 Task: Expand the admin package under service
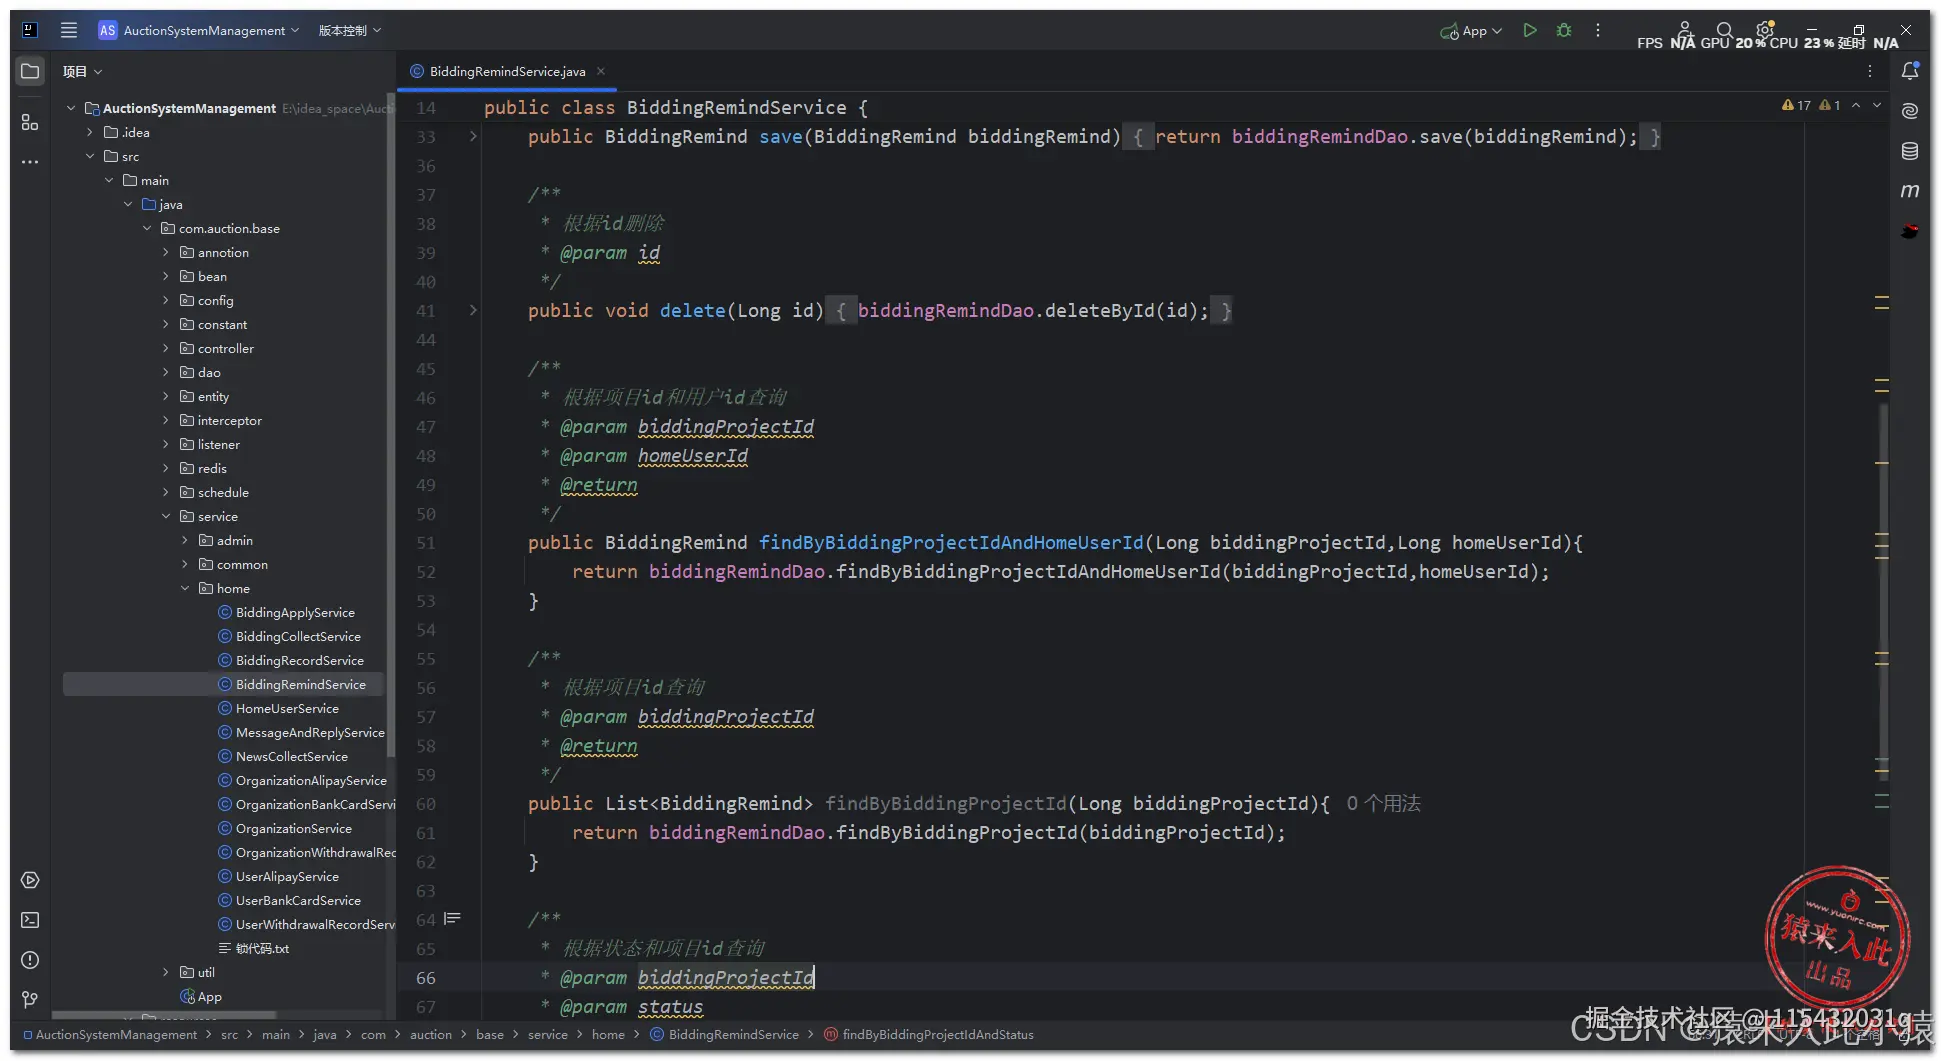tap(185, 540)
